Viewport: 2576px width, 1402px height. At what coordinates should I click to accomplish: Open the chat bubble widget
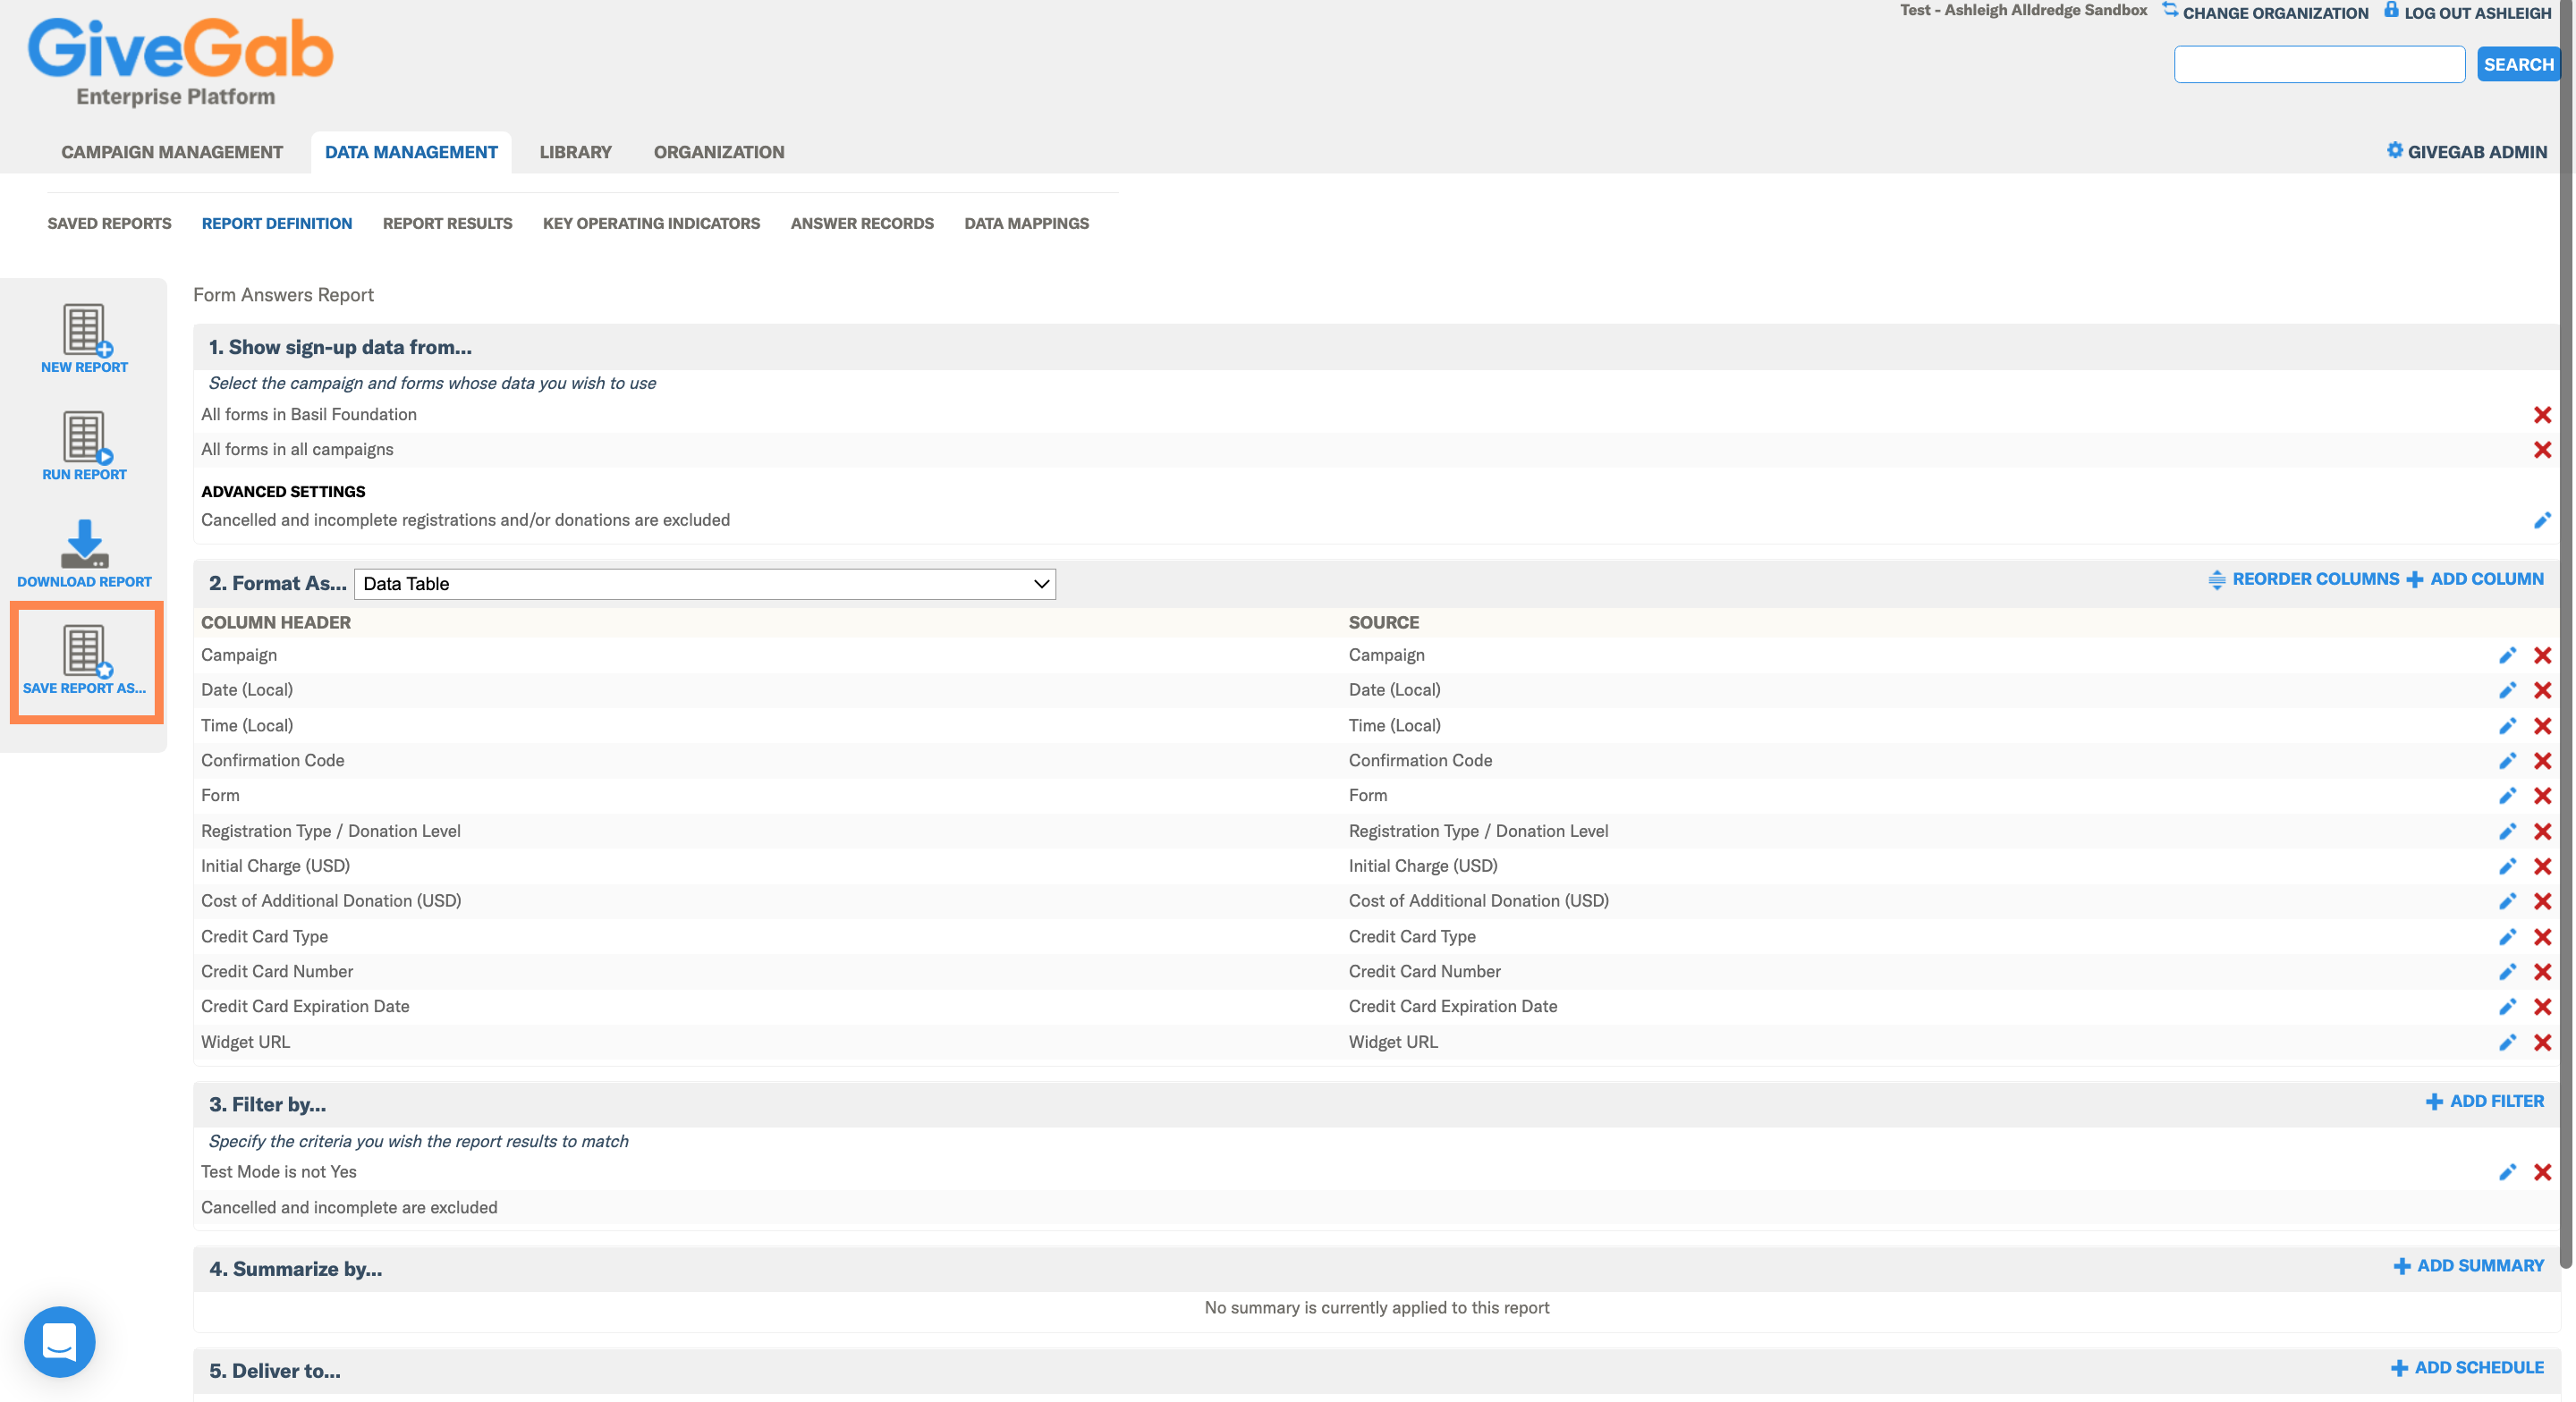(x=60, y=1341)
